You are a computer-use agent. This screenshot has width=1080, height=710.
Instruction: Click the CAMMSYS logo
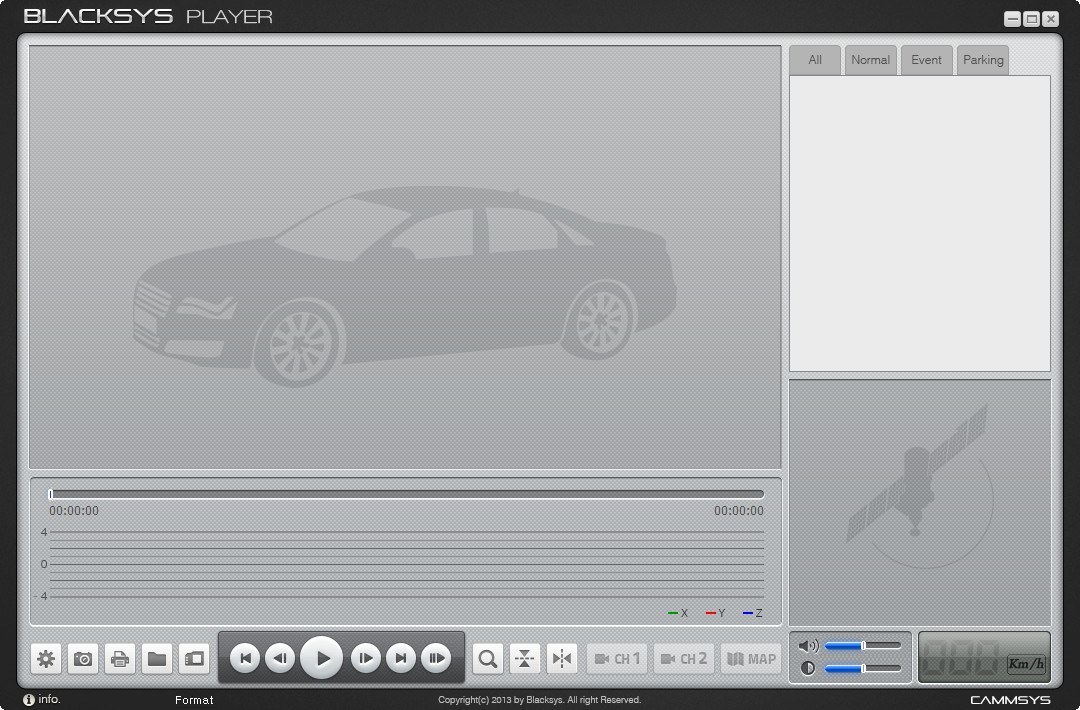pos(1010,700)
